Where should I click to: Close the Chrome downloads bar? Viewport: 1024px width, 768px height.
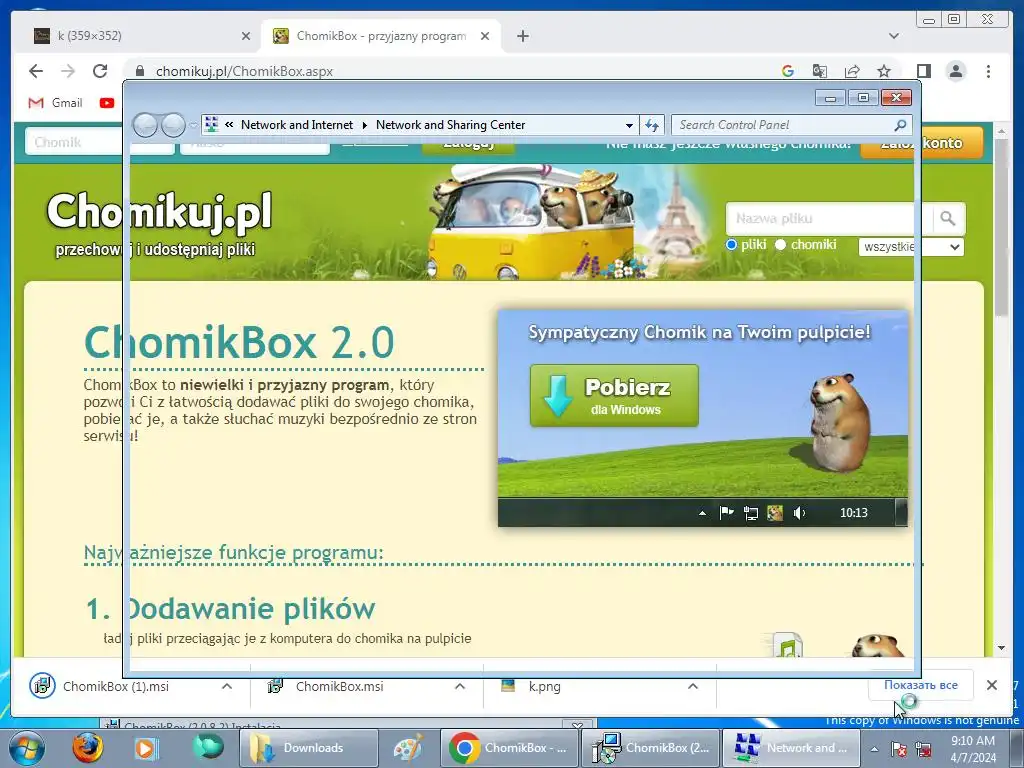pyautogui.click(x=992, y=685)
